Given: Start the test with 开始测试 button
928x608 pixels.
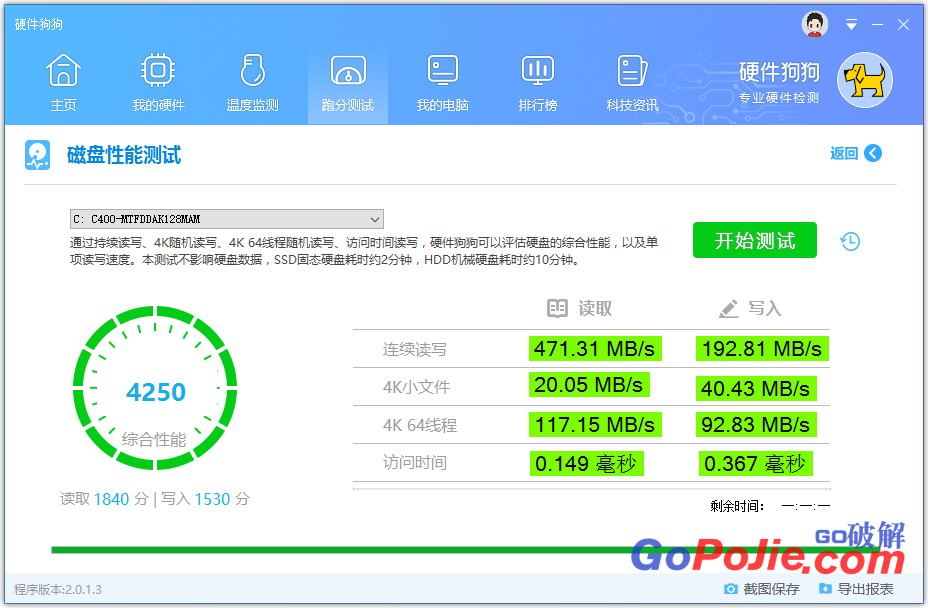Looking at the screenshot, I should [755, 240].
